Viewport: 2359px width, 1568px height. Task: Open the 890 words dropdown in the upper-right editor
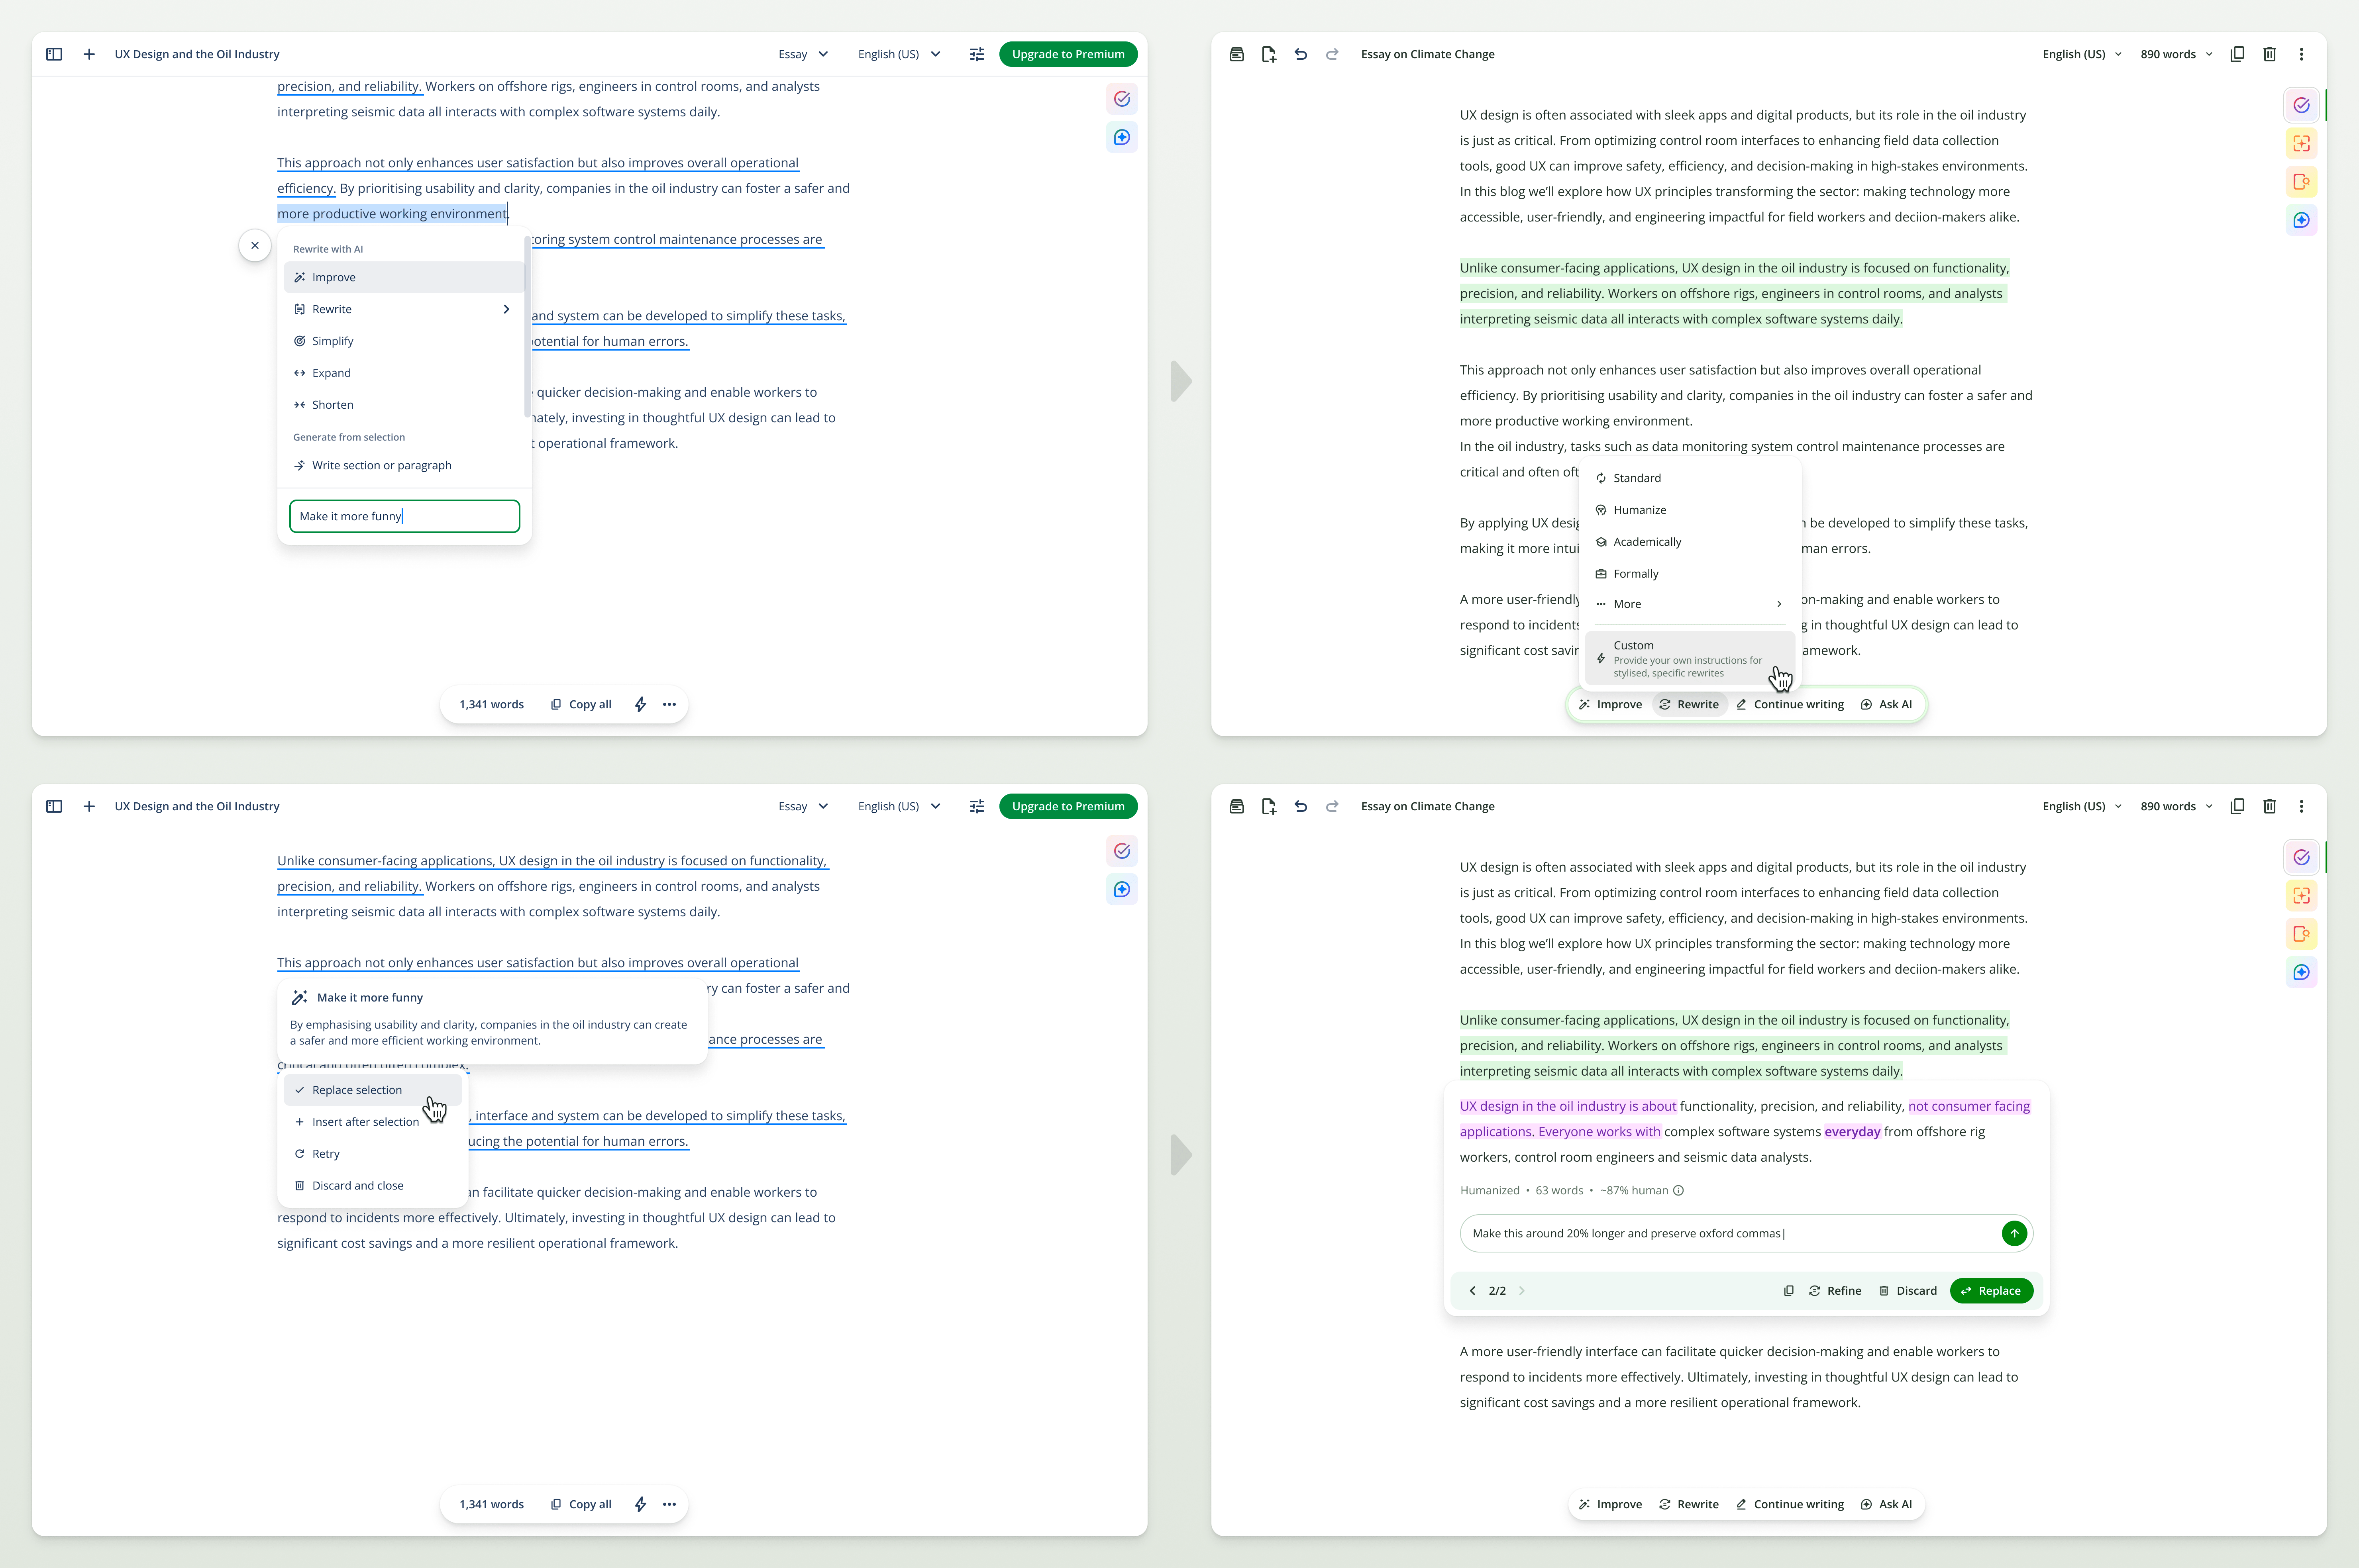pos(2176,54)
